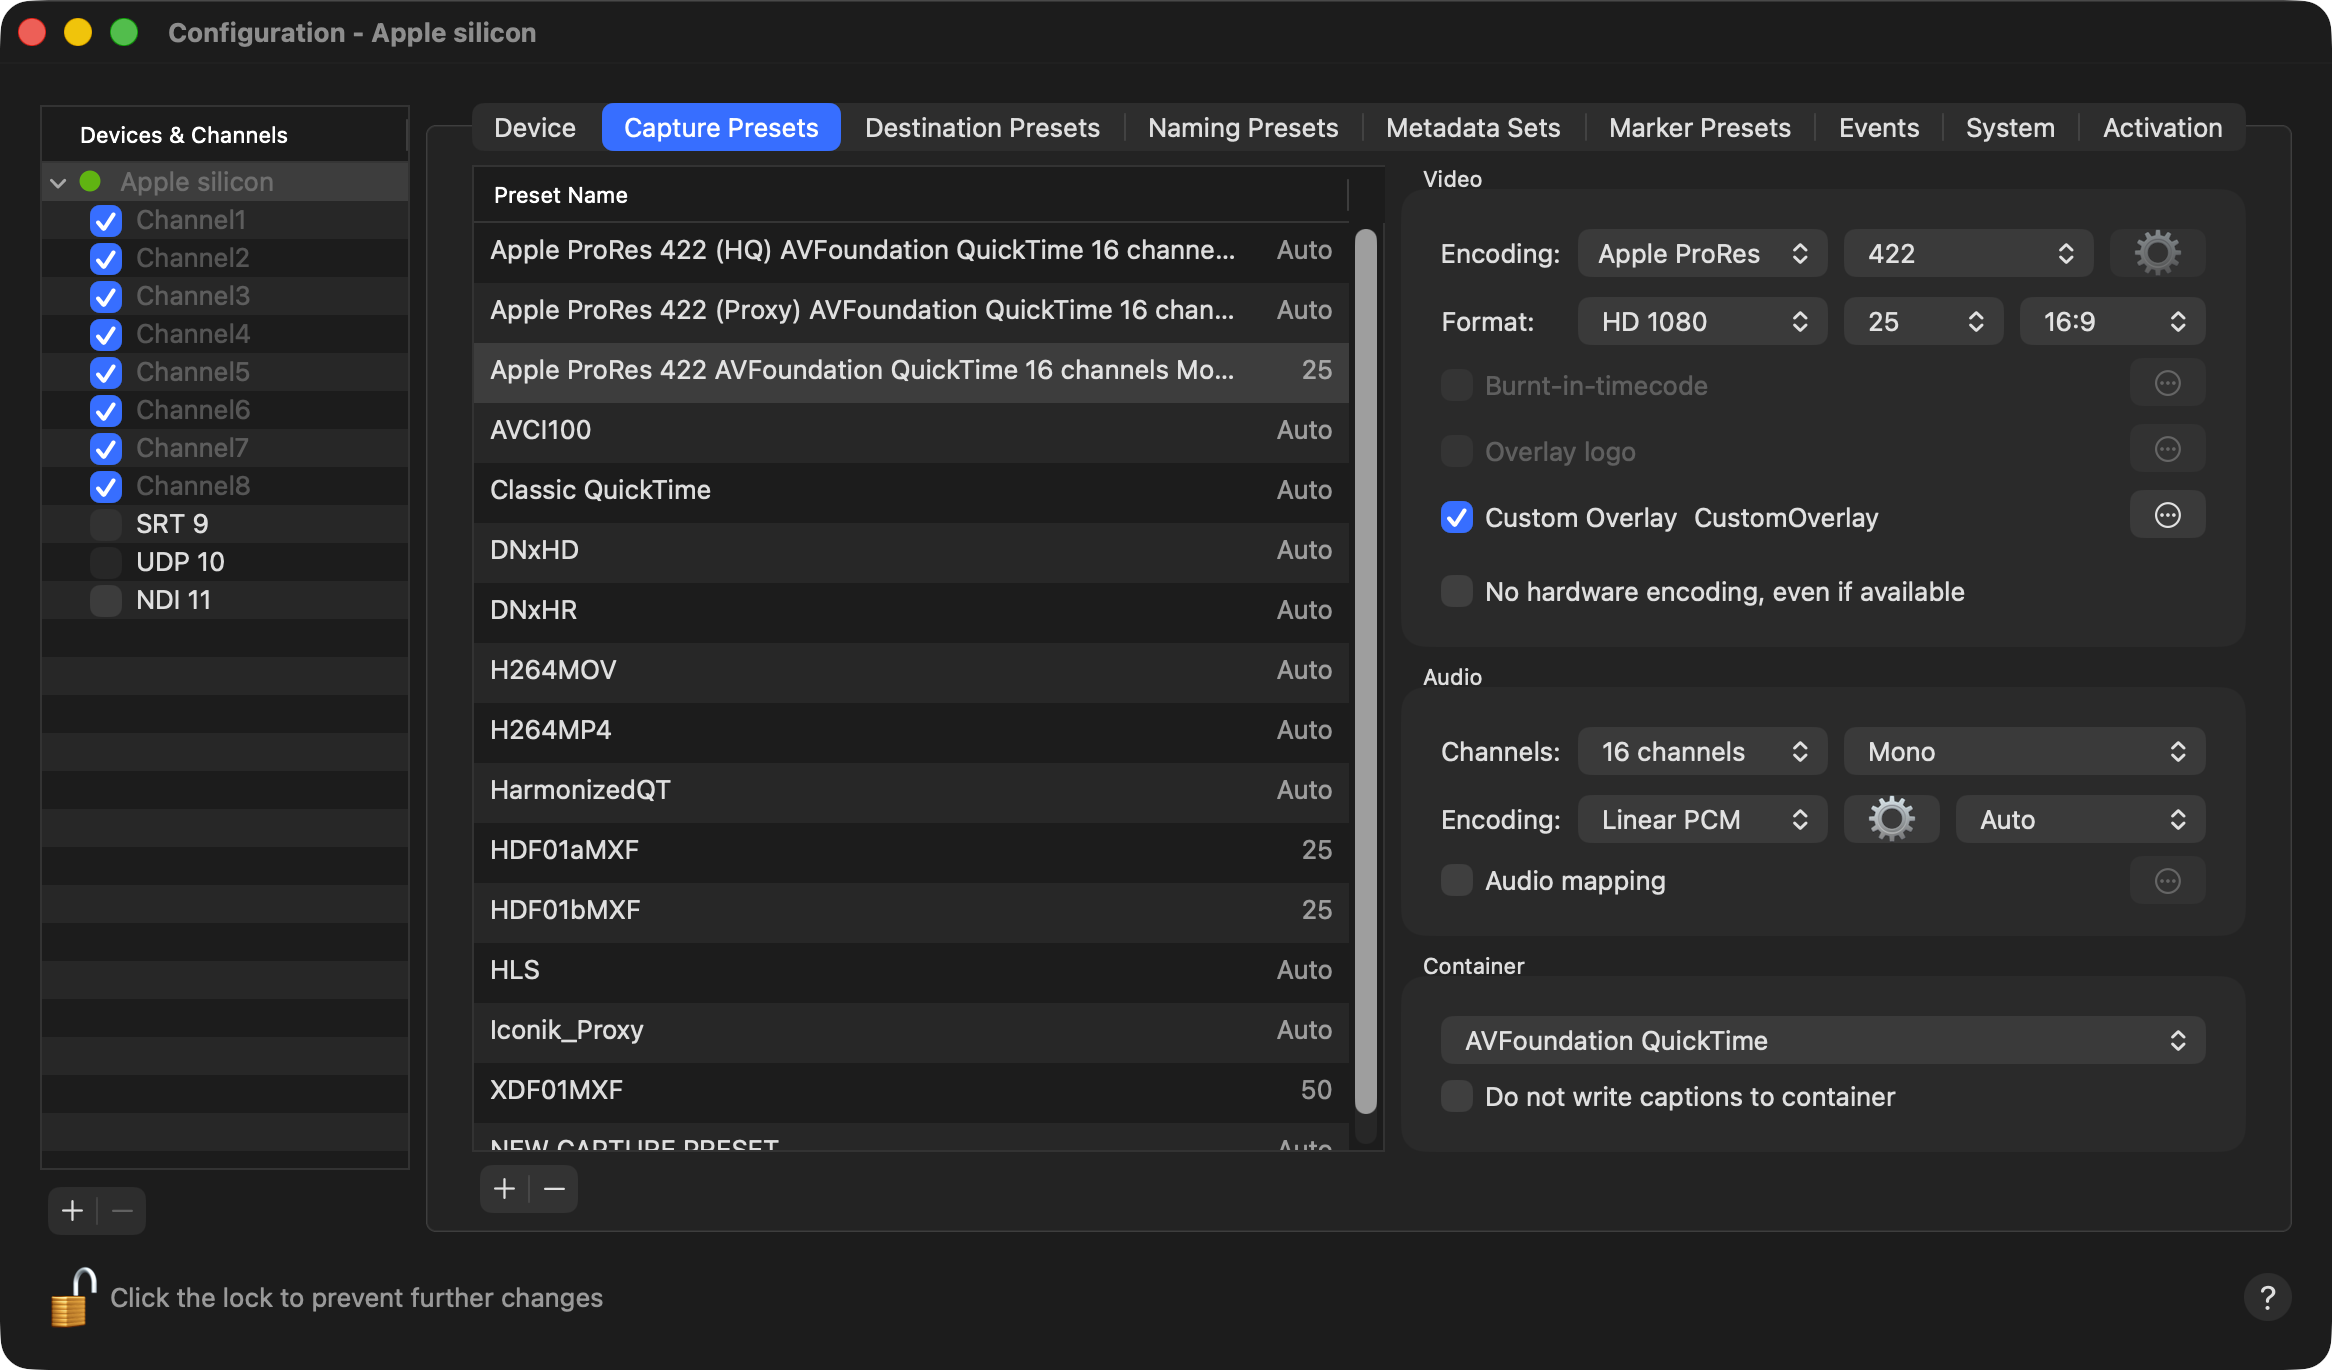Uncheck Channel1 checkbox
Image resolution: width=2332 pixels, height=1370 pixels.
pyautogui.click(x=105, y=220)
